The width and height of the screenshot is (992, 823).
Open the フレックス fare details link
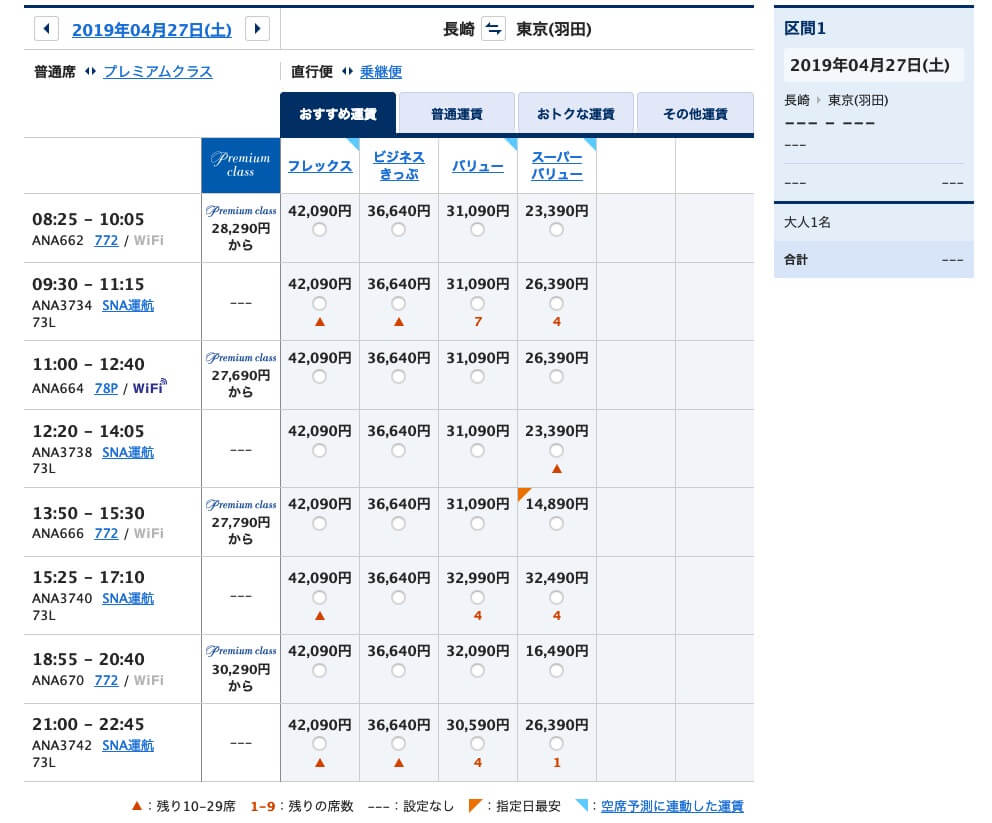tap(319, 166)
